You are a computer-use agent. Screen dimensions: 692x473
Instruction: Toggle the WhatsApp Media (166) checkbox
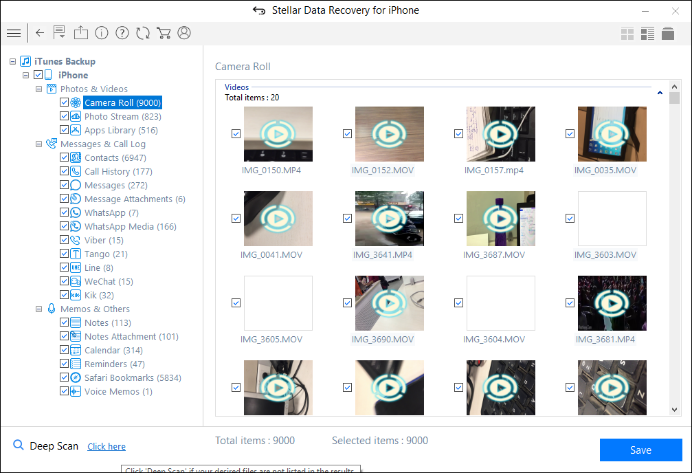tap(64, 226)
